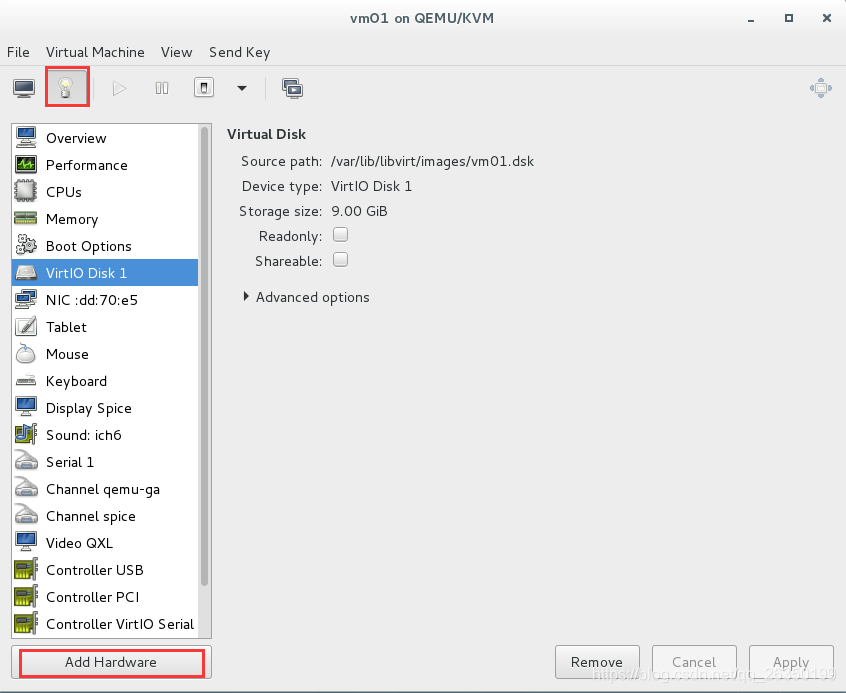Select Channel spice icon
The width and height of the screenshot is (846, 693).
pos(26,515)
